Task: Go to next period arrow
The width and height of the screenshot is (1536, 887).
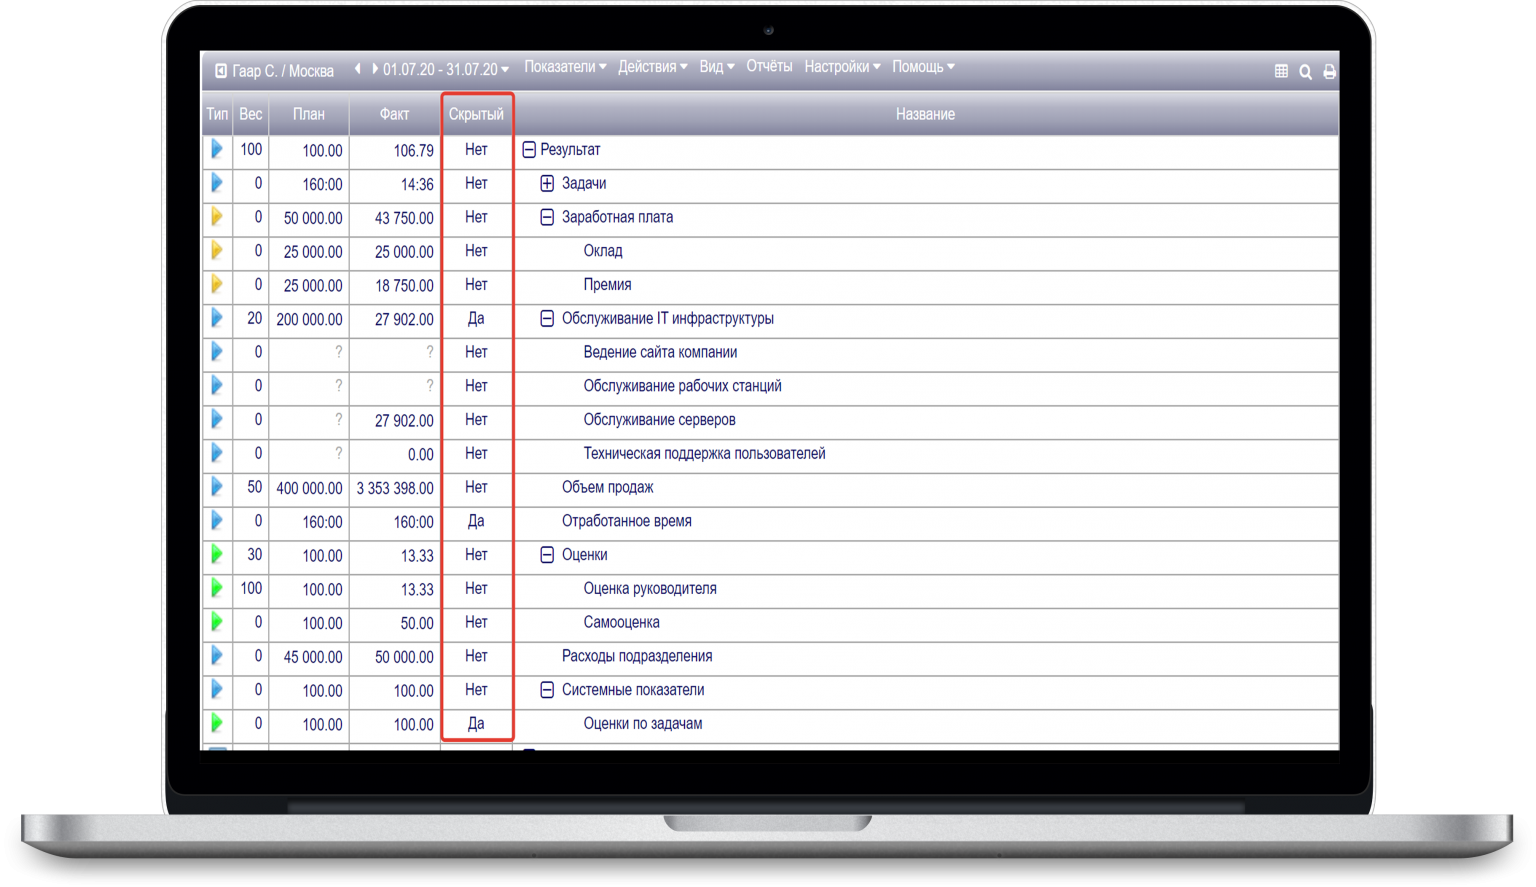Action: pos(375,69)
